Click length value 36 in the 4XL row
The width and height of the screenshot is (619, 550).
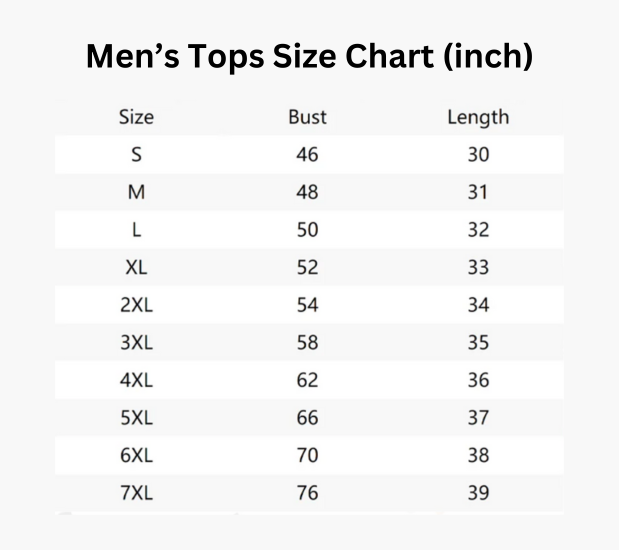[478, 380]
